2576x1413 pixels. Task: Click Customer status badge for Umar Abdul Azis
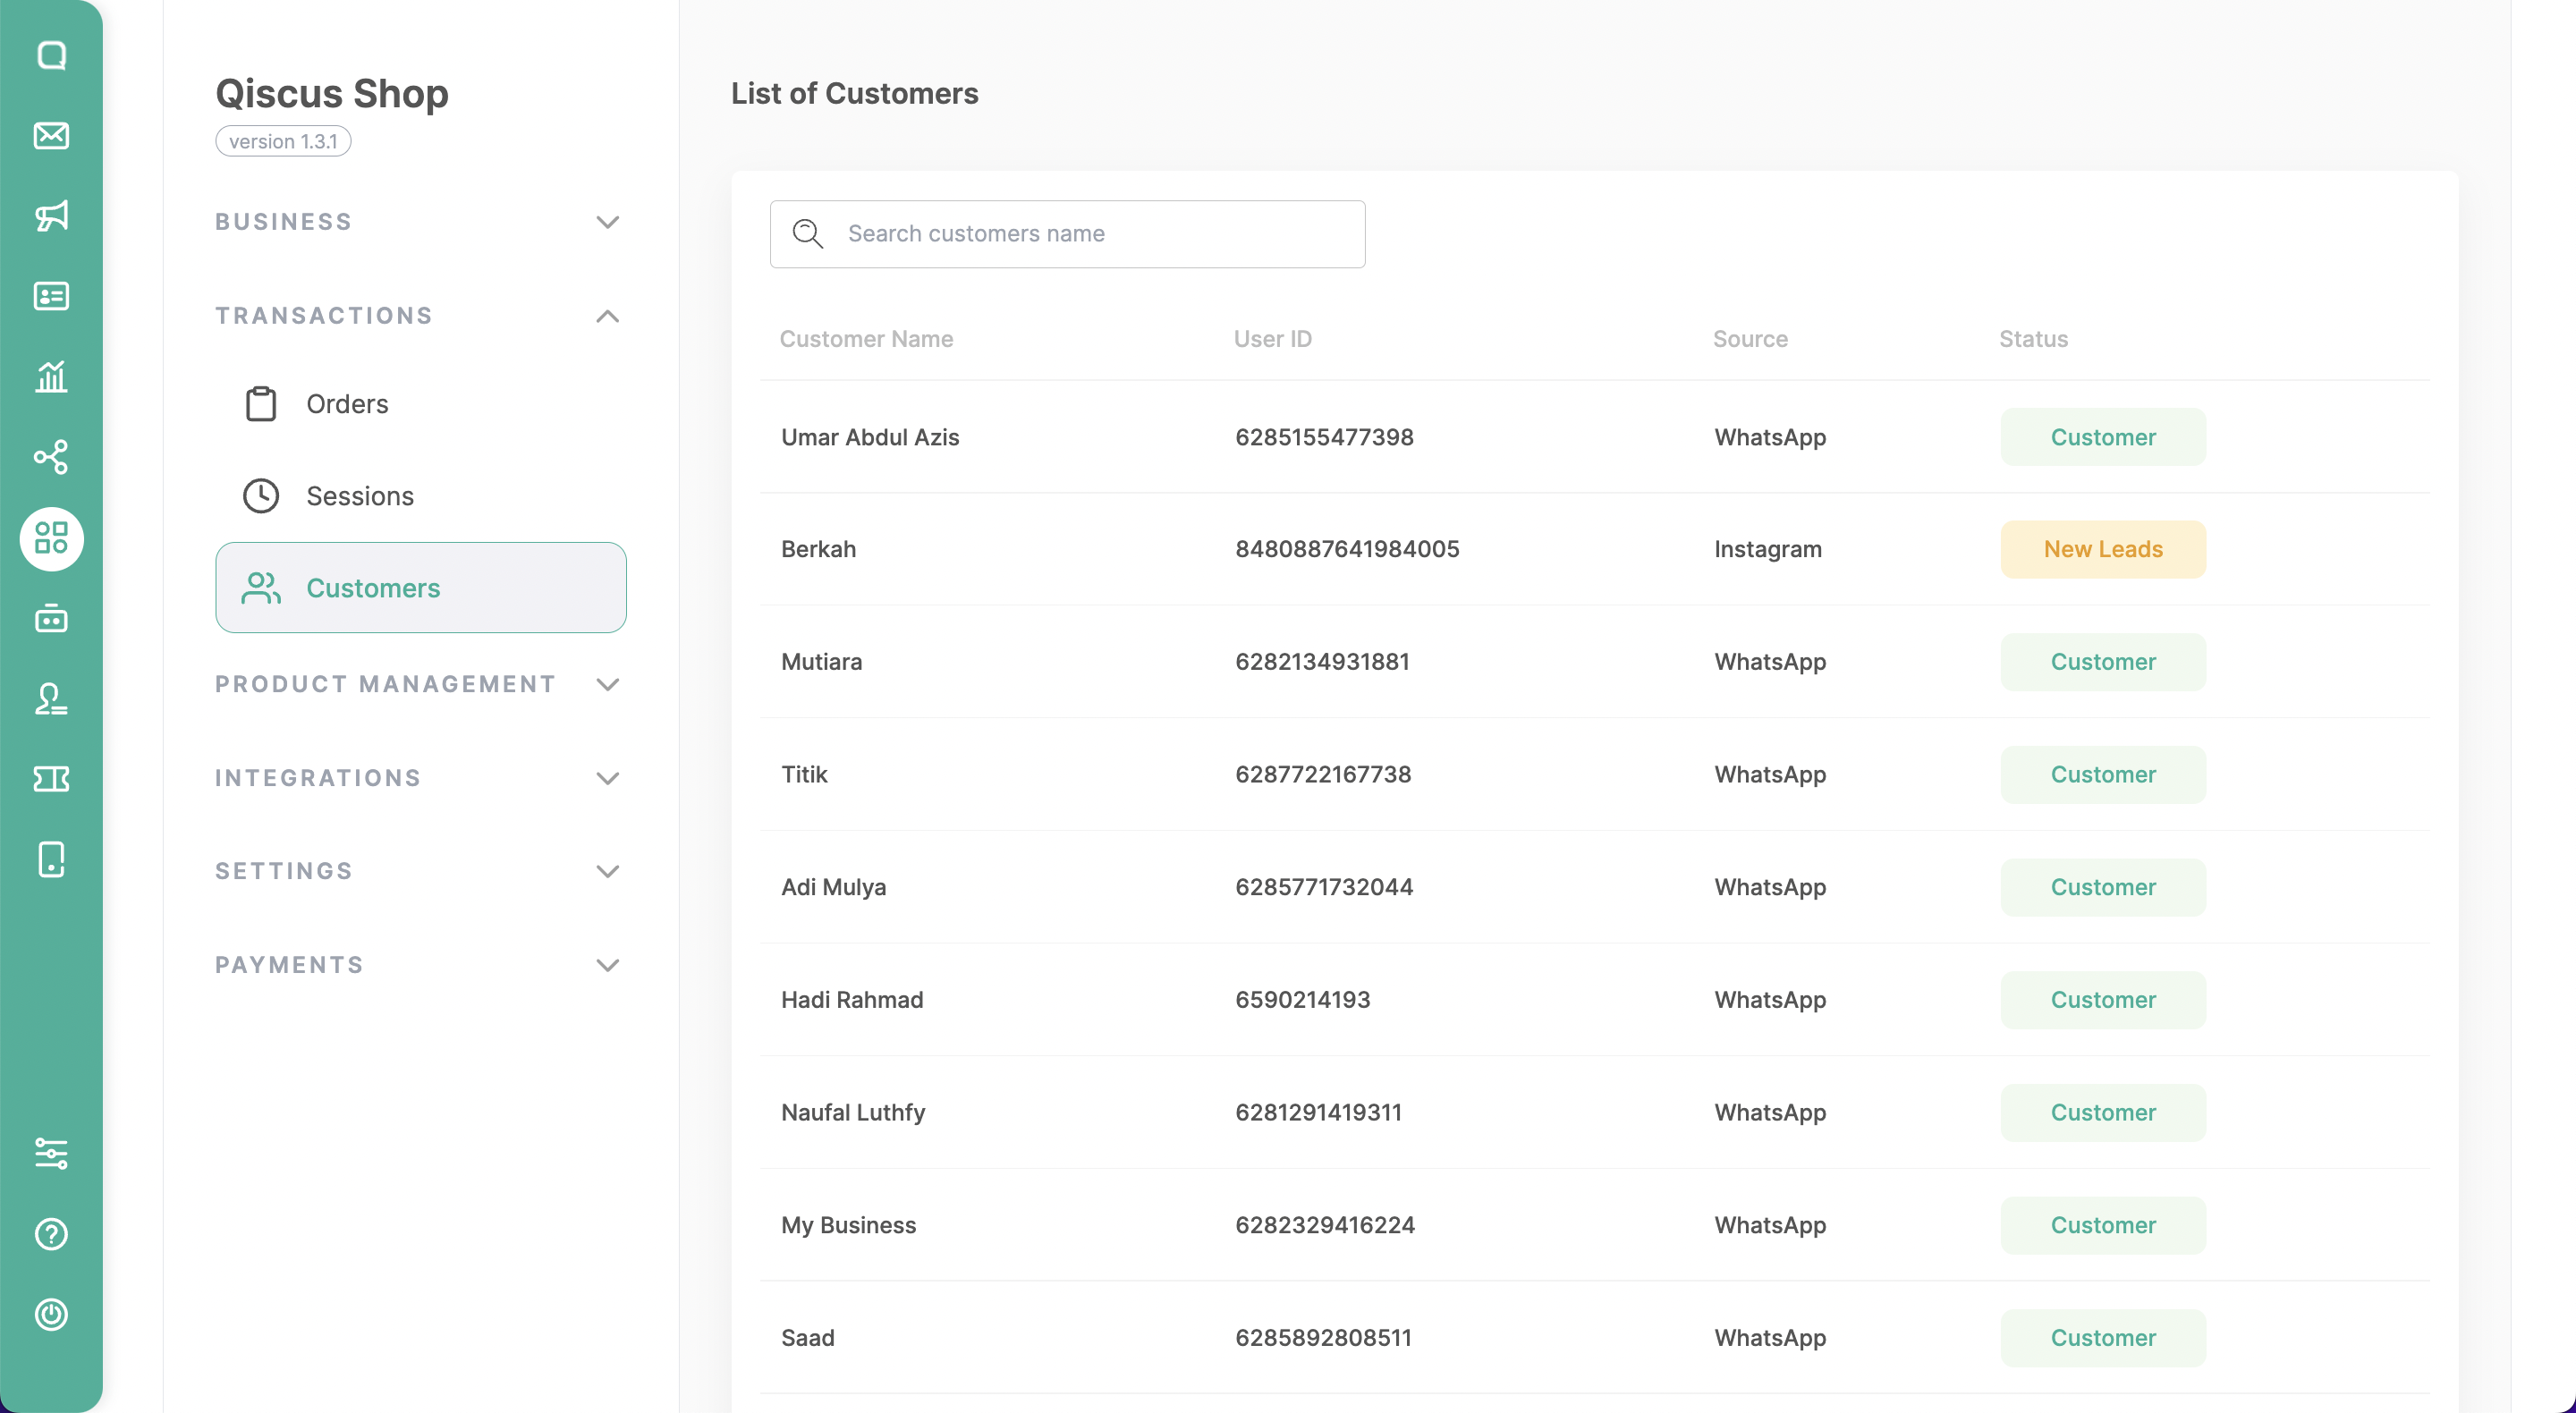point(2102,437)
